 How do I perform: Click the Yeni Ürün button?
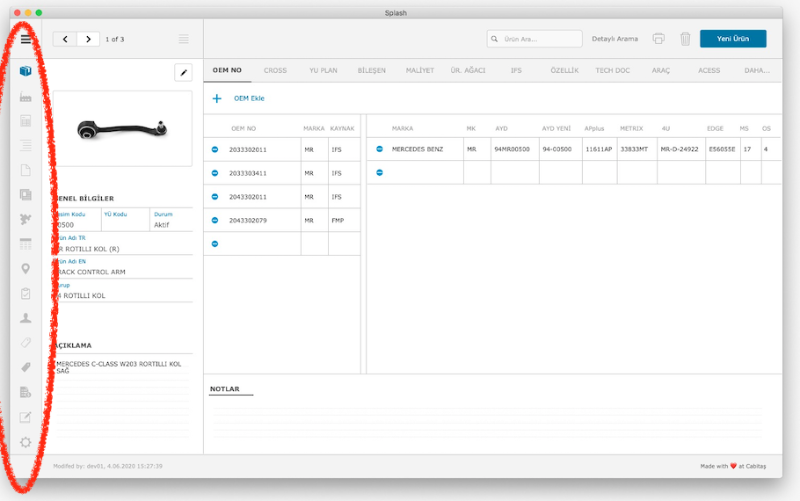[x=733, y=39]
